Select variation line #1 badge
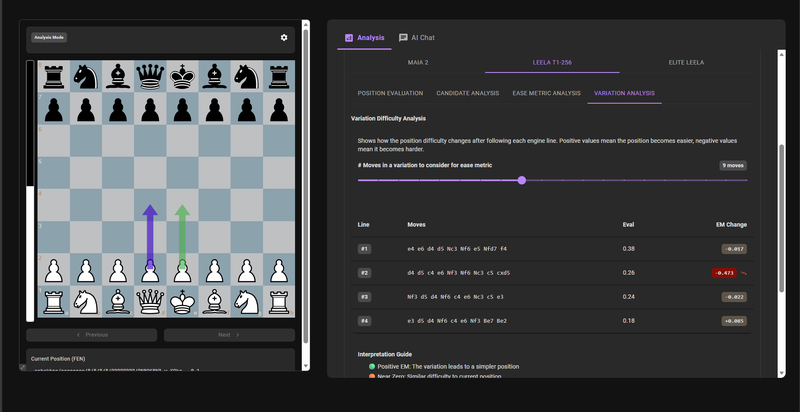Image resolution: width=800 pixels, height=412 pixels. pyautogui.click(x=365, y=248)
